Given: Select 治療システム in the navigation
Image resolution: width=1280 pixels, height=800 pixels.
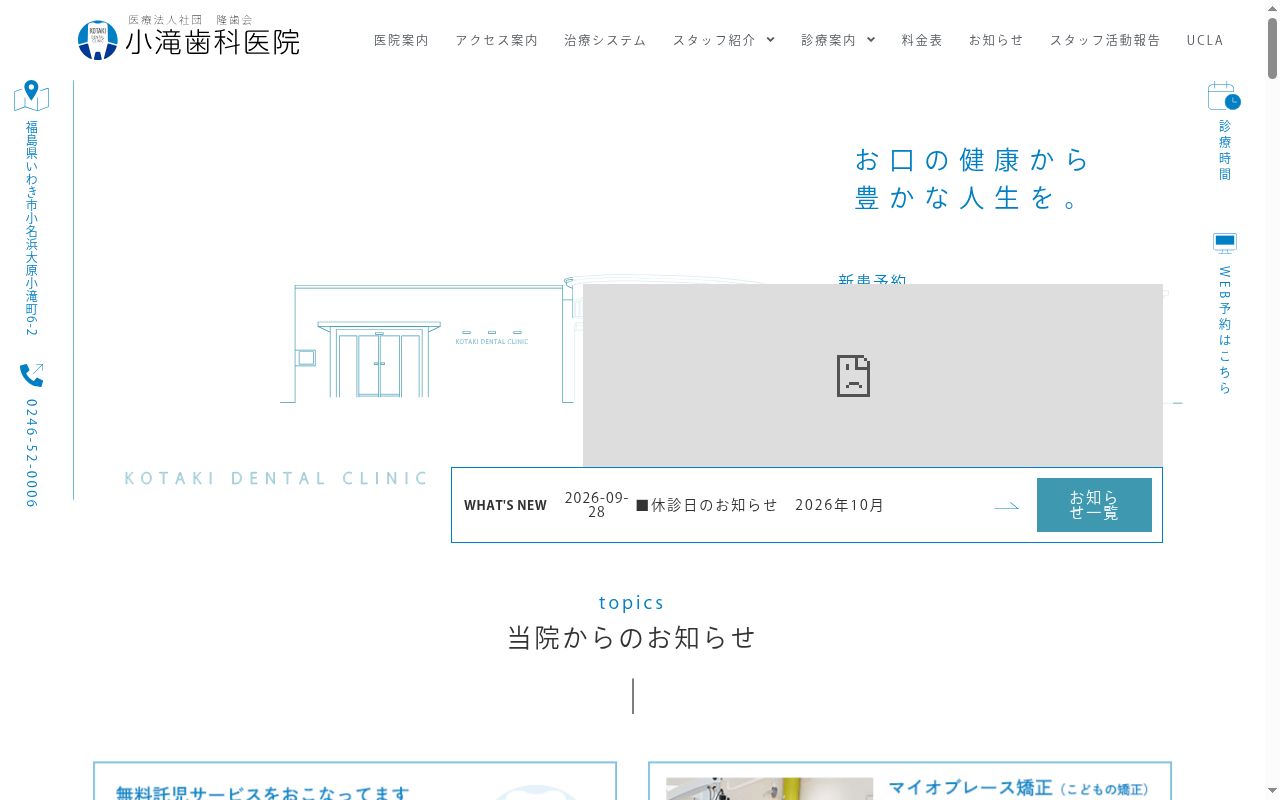Looking at the screenshot, I should tap(605, 40).
